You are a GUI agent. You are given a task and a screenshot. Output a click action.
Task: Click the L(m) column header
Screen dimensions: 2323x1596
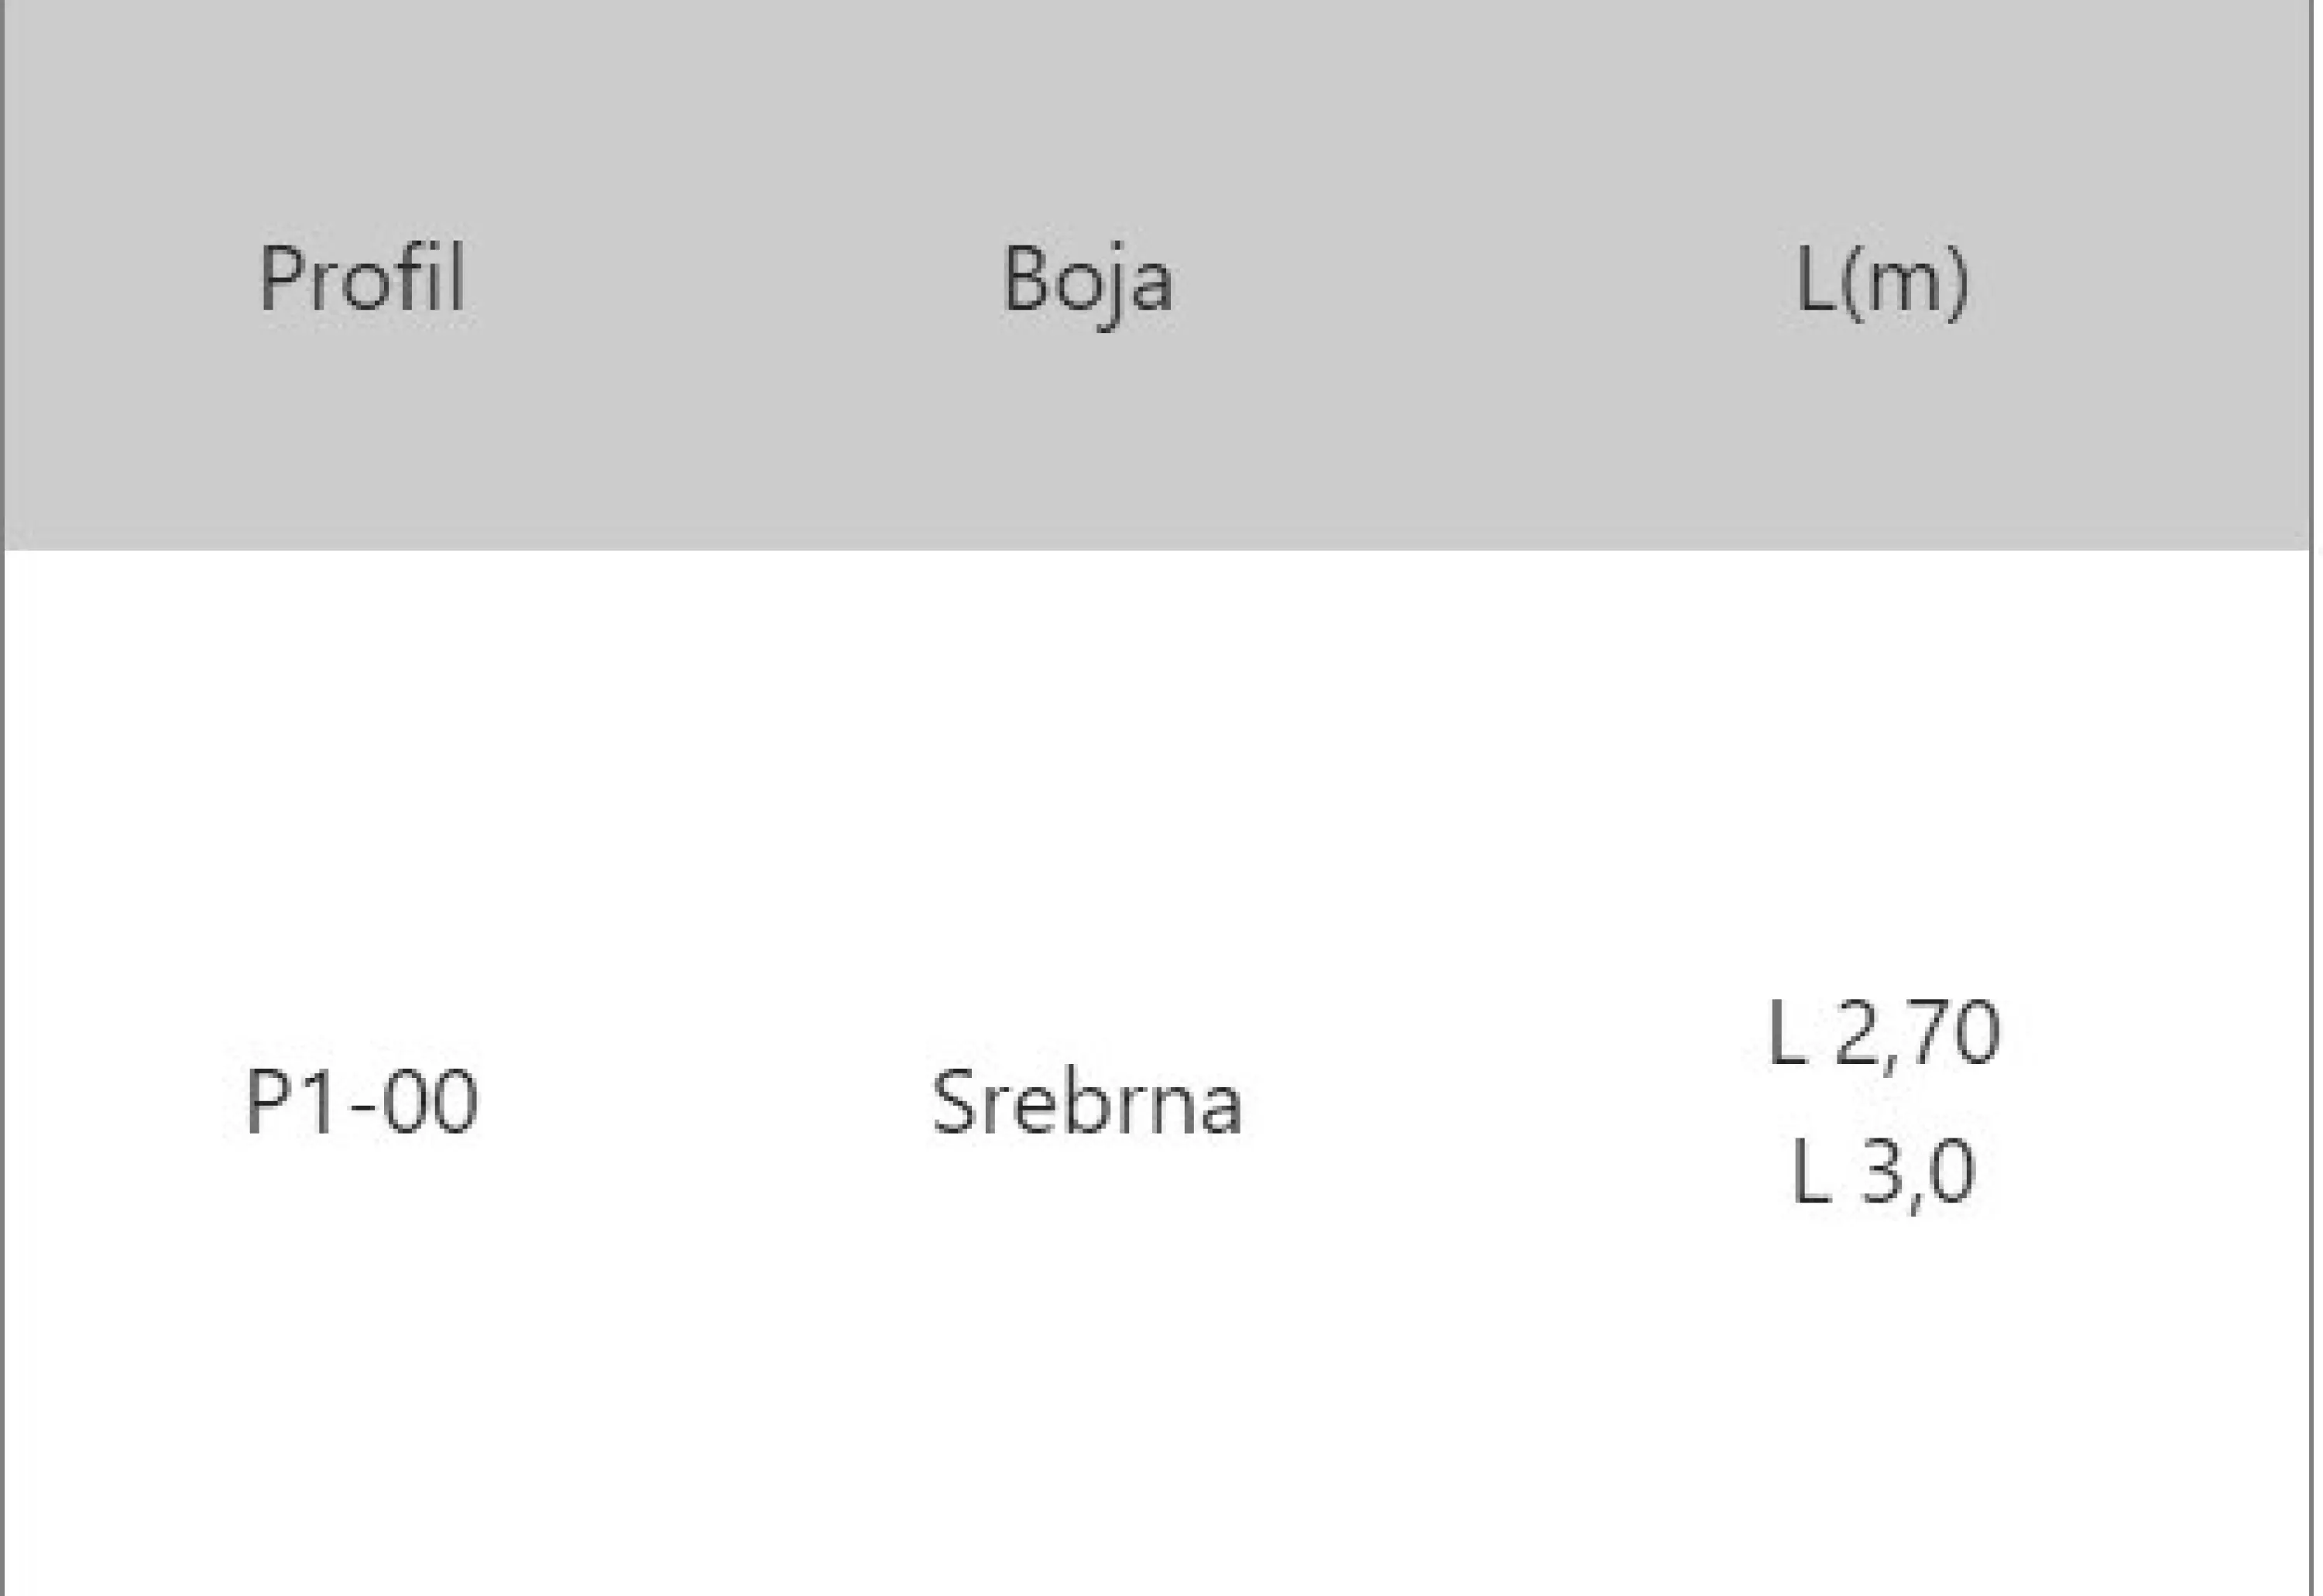point(1882,283)
